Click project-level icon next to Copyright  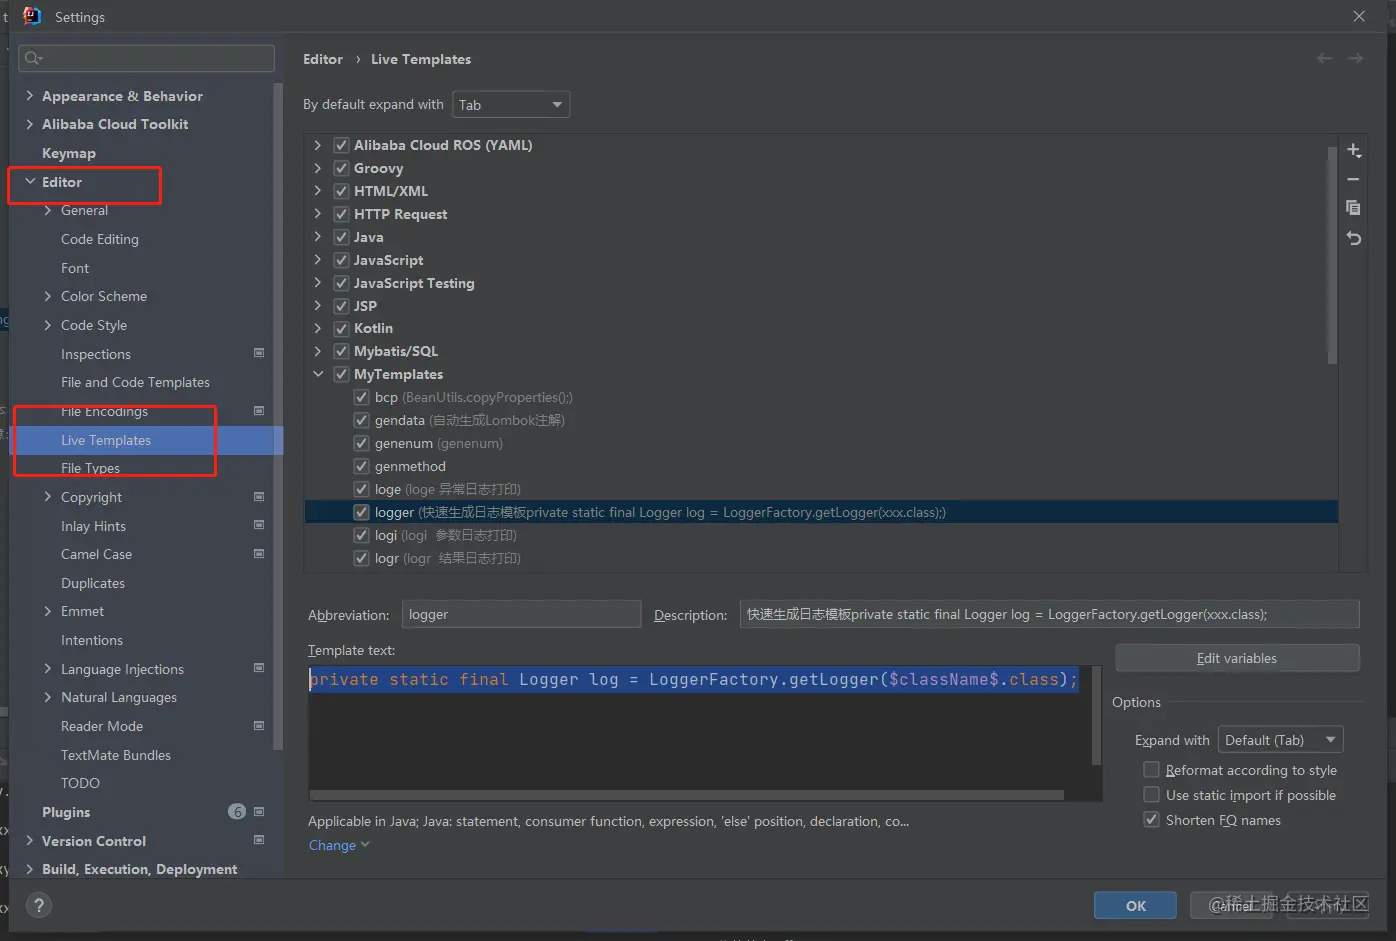259,497
